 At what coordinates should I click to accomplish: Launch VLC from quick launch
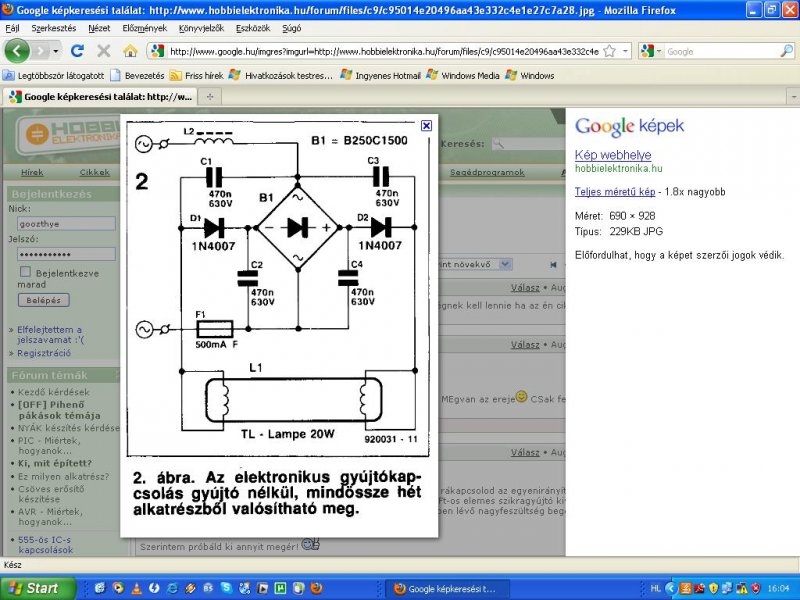[x=136, y=588]
